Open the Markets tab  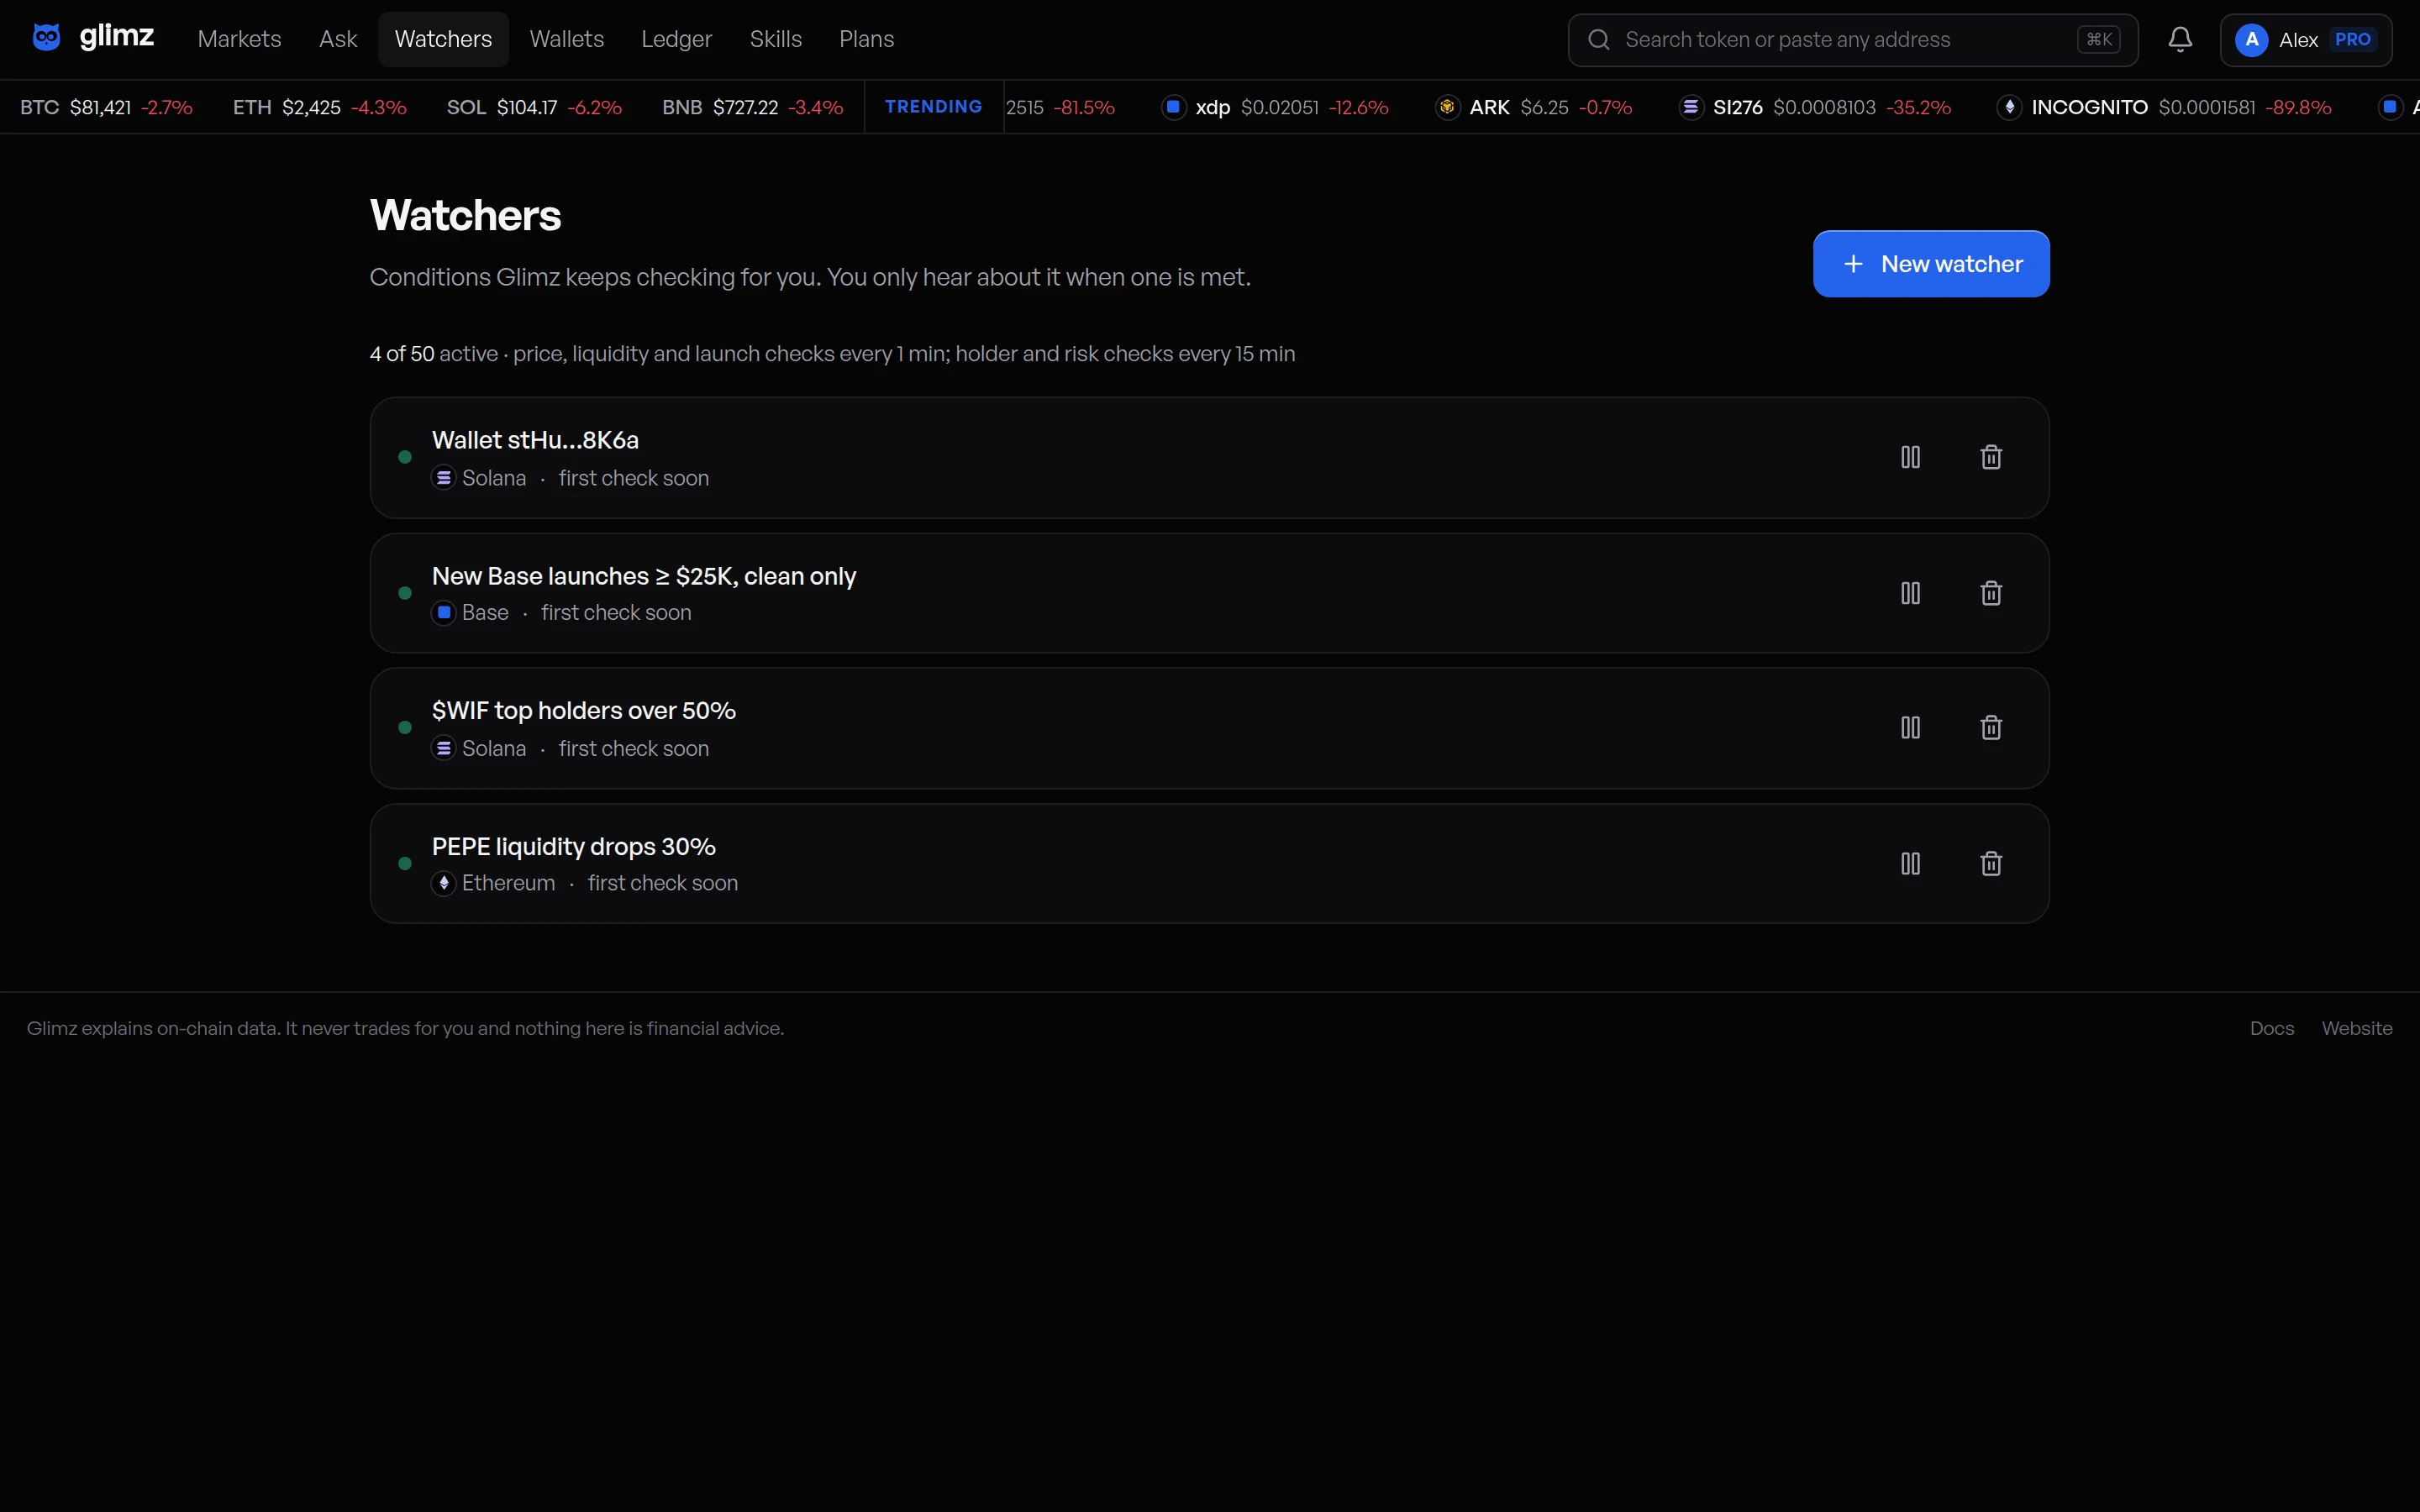[239, 39]
